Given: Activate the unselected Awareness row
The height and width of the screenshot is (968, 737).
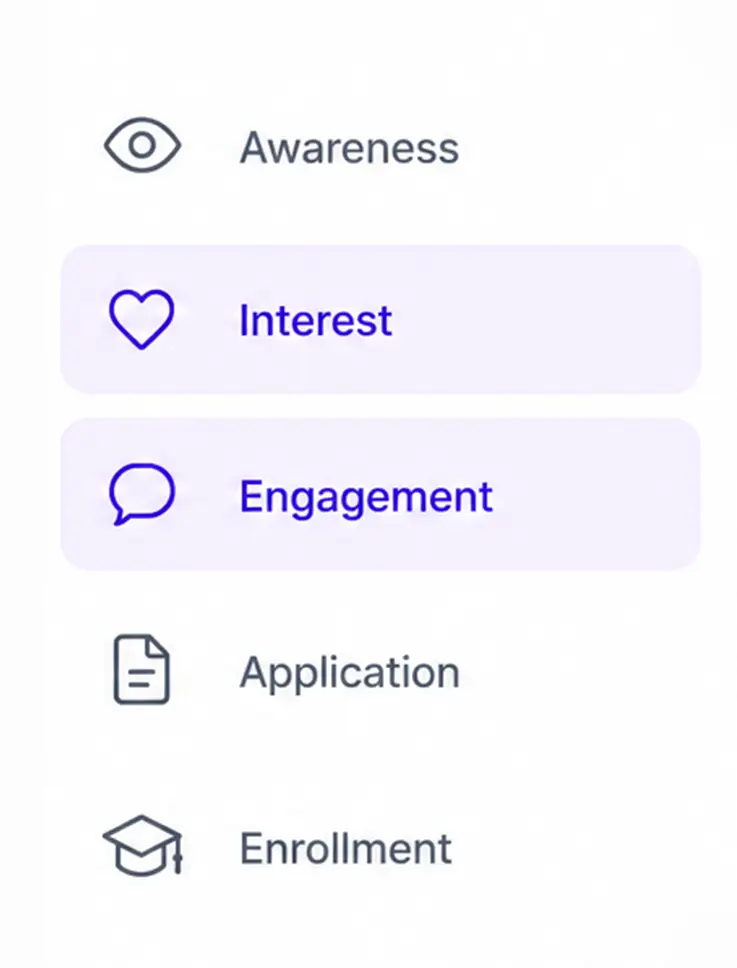Looking at the screenshot, I should pos(381,146).
